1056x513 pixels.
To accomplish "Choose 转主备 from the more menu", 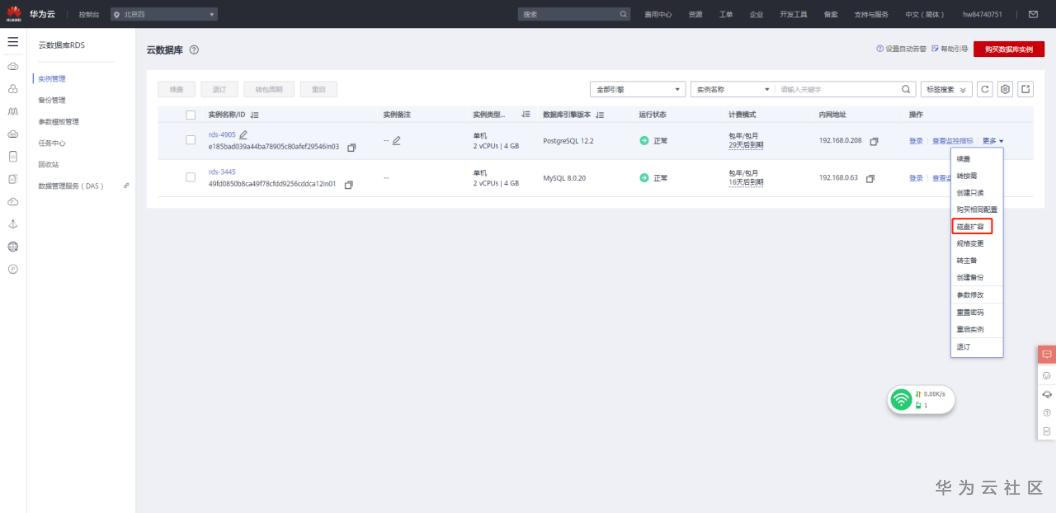I will pos(966,261).
